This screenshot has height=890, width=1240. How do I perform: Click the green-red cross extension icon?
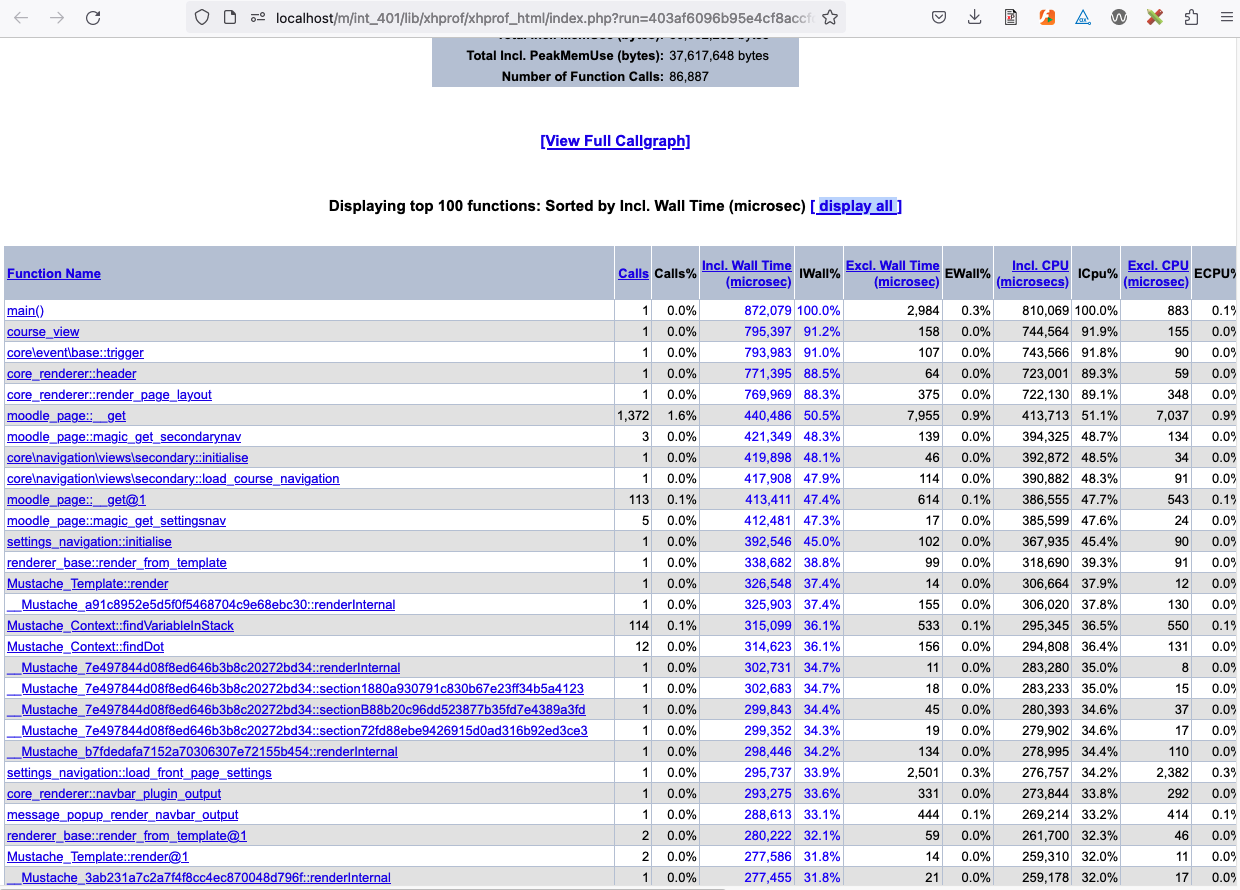[1155, 17]
